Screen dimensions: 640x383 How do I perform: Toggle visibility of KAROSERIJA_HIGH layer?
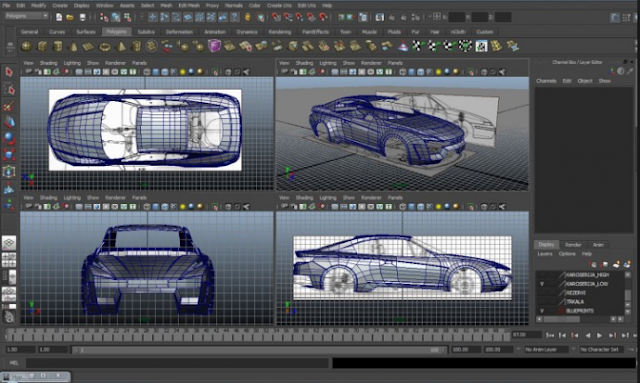(x=542, y=275)
